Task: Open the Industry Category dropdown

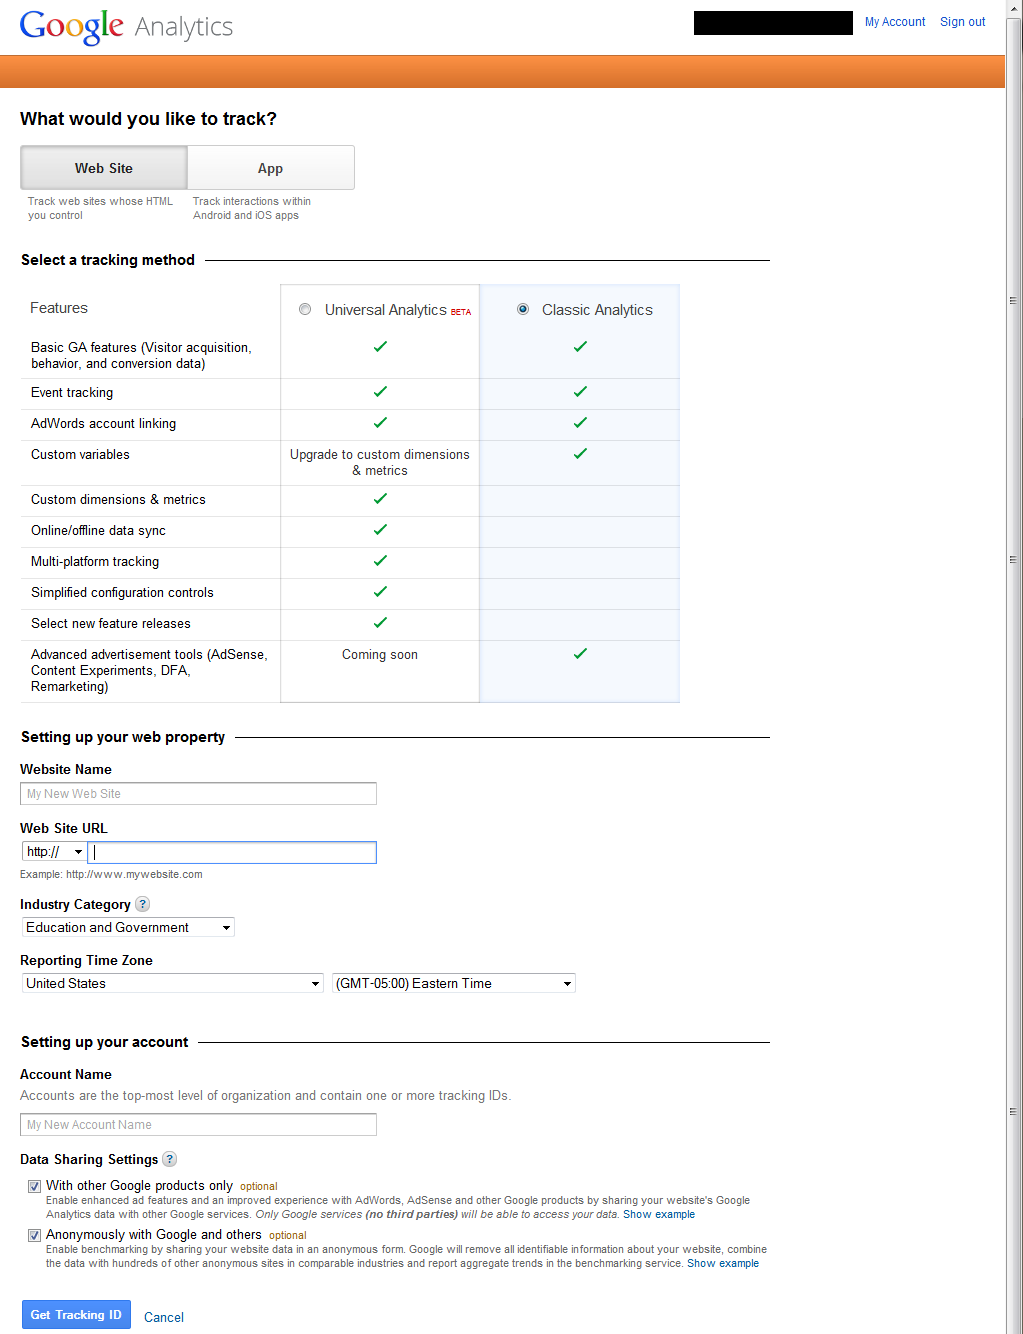Action: (128, 927)
